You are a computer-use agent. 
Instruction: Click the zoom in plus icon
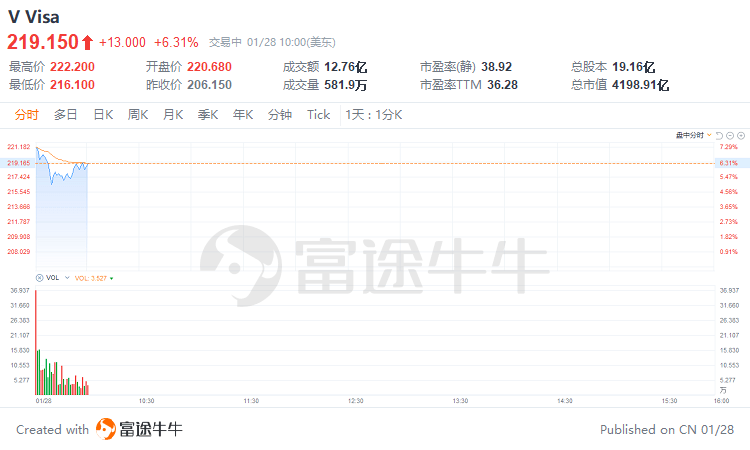tap(741, 134)
